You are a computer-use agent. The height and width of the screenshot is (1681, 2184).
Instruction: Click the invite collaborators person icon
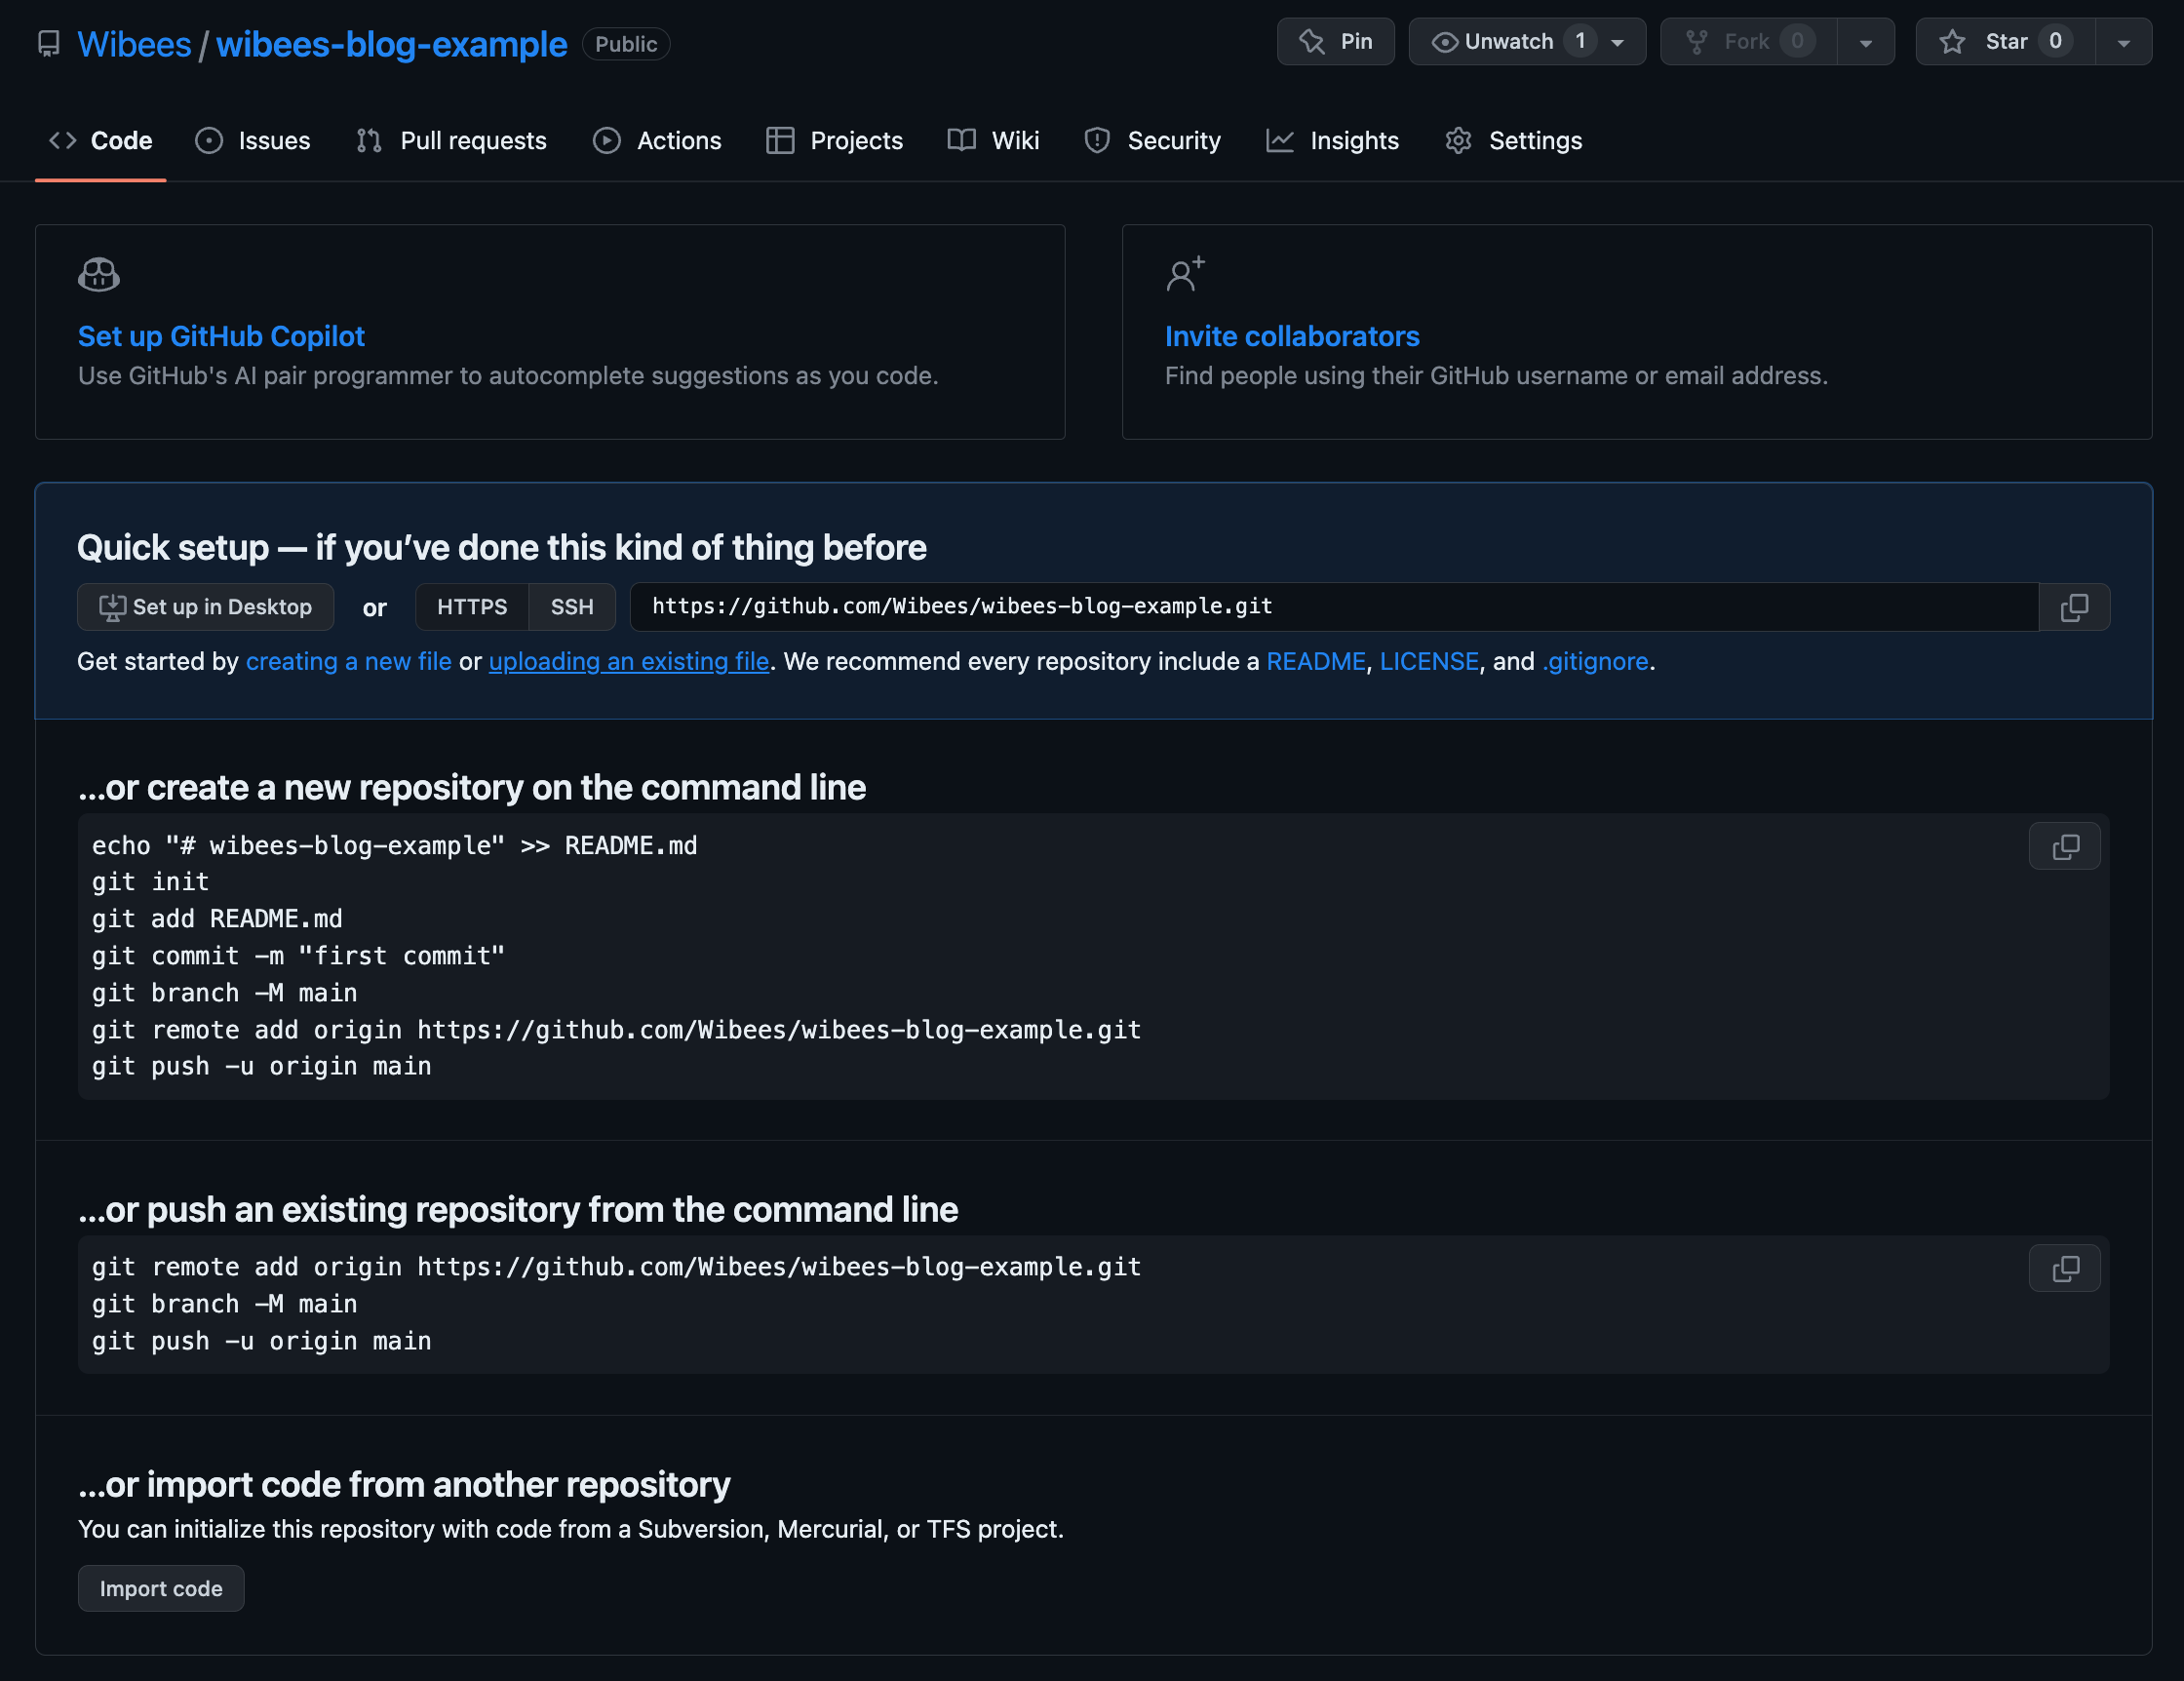coord(1185,274)
